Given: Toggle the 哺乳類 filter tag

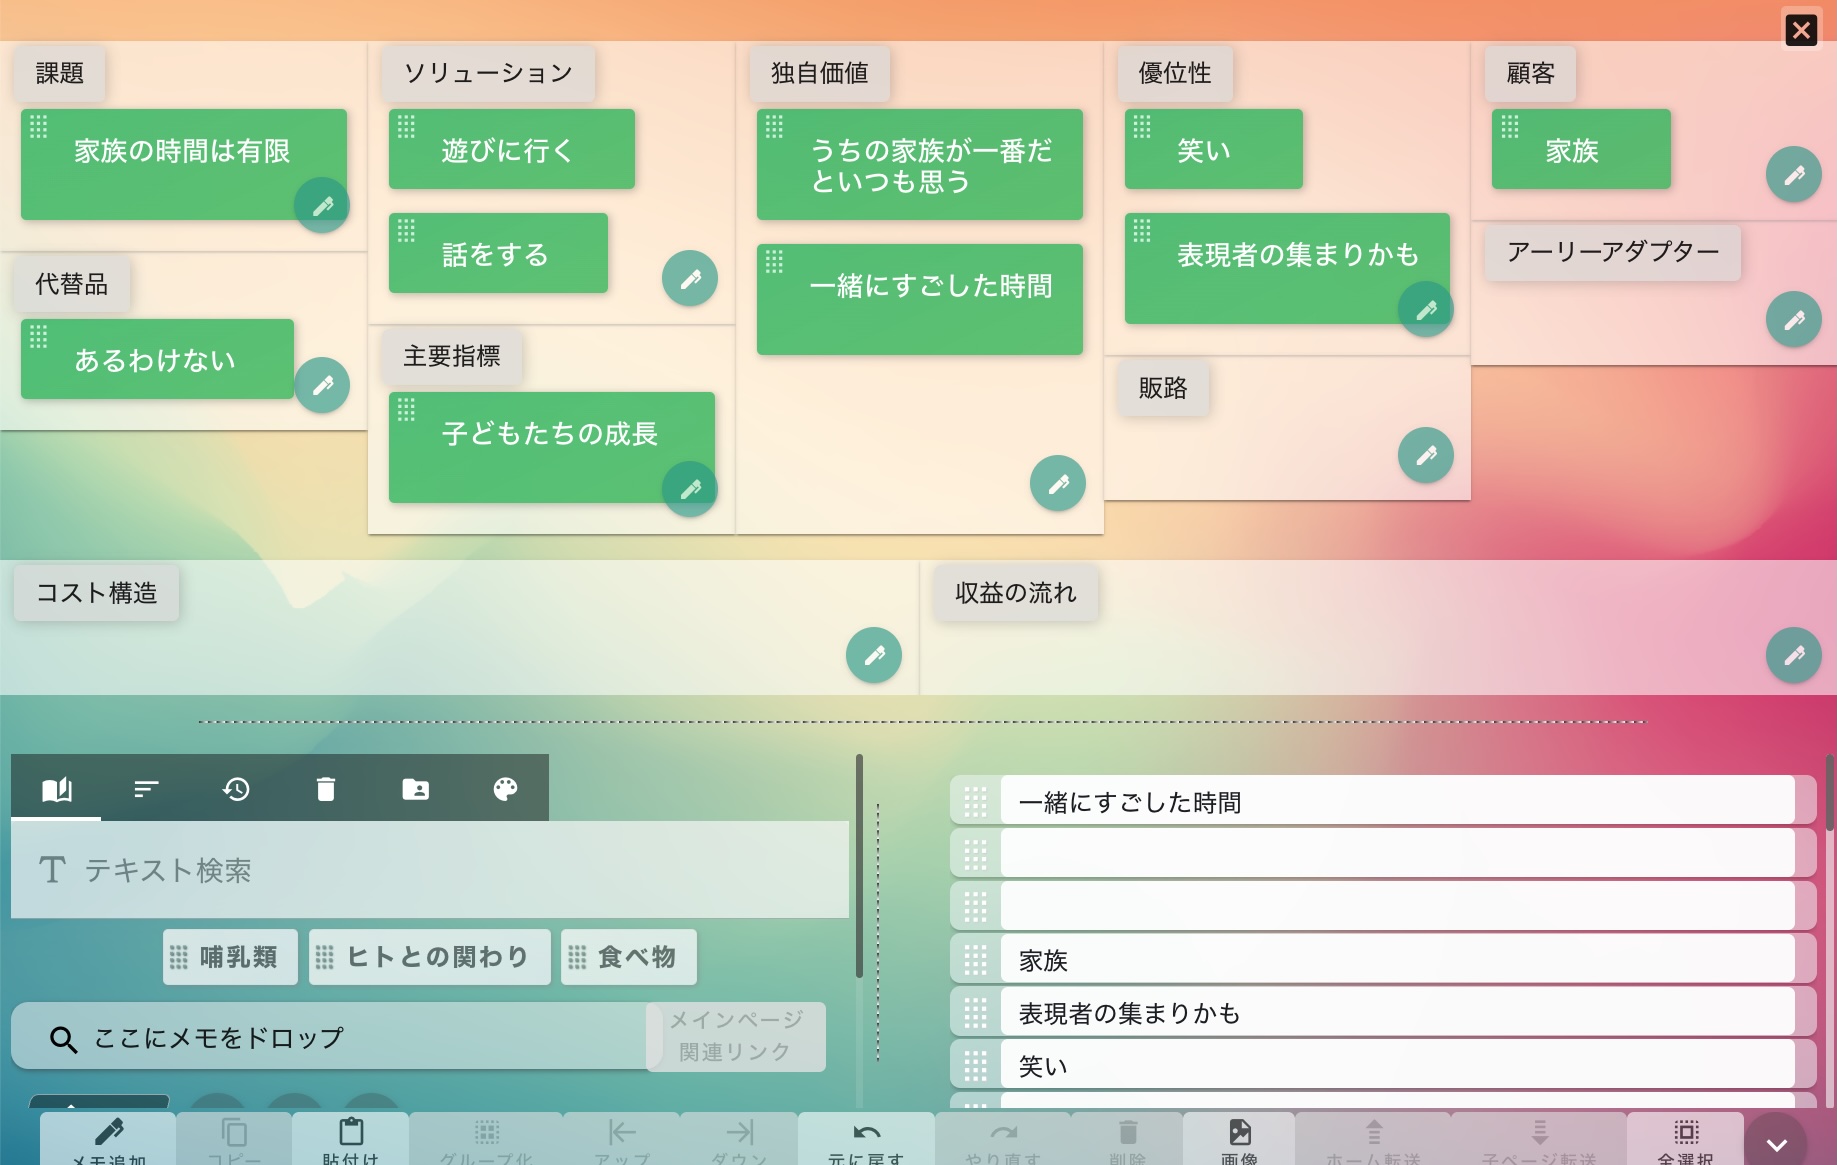Looking at the screenshot, I should (x=229, y=957).
